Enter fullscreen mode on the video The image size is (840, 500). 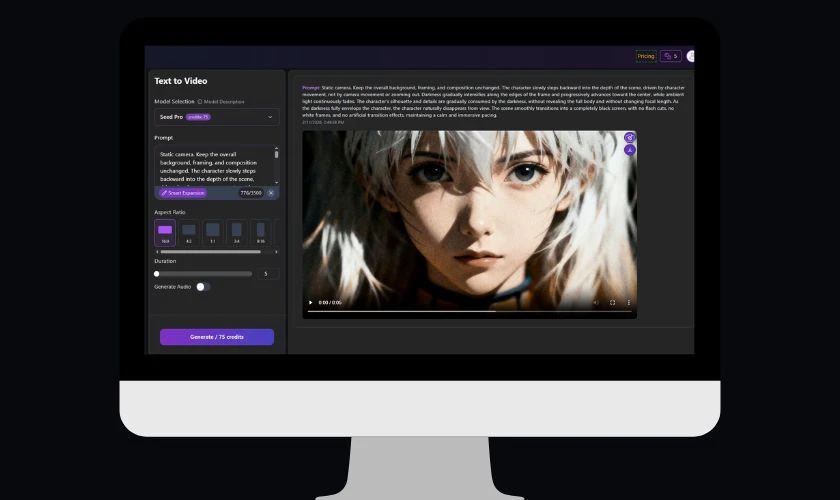pos(613,302)
